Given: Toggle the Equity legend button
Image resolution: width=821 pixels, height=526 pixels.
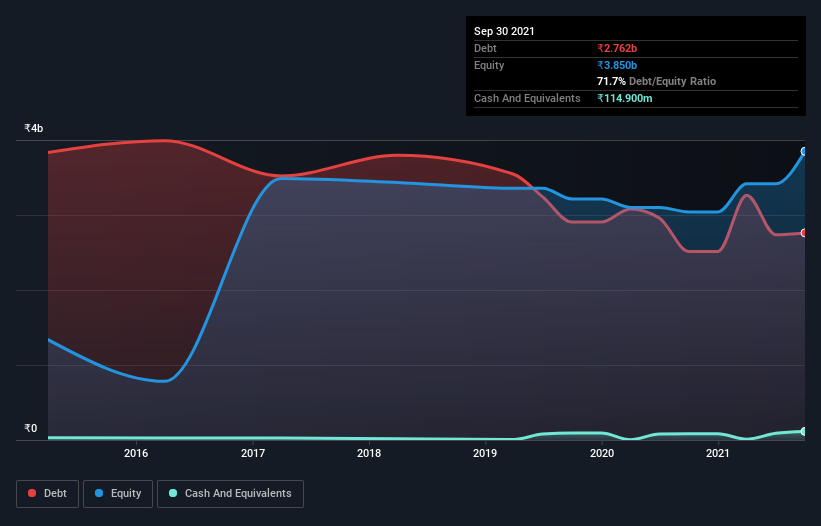Looking at the screenshot, I should click(x=118, y=494).
